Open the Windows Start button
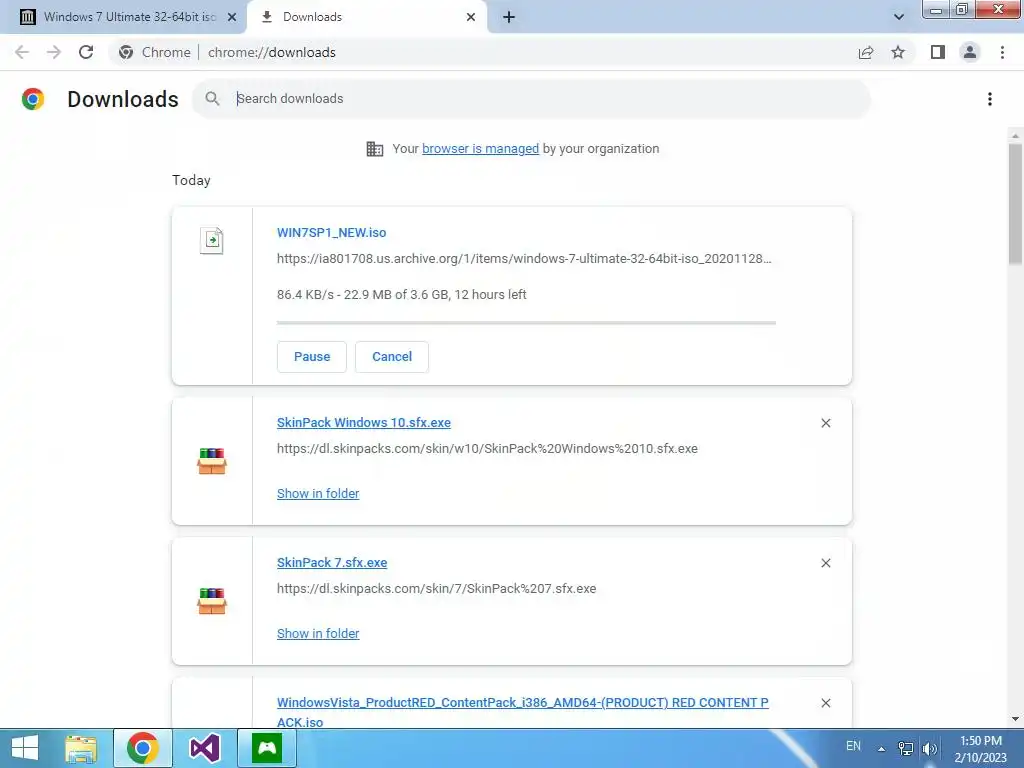Screen dimensions: 1024x768 coord(25,748)
